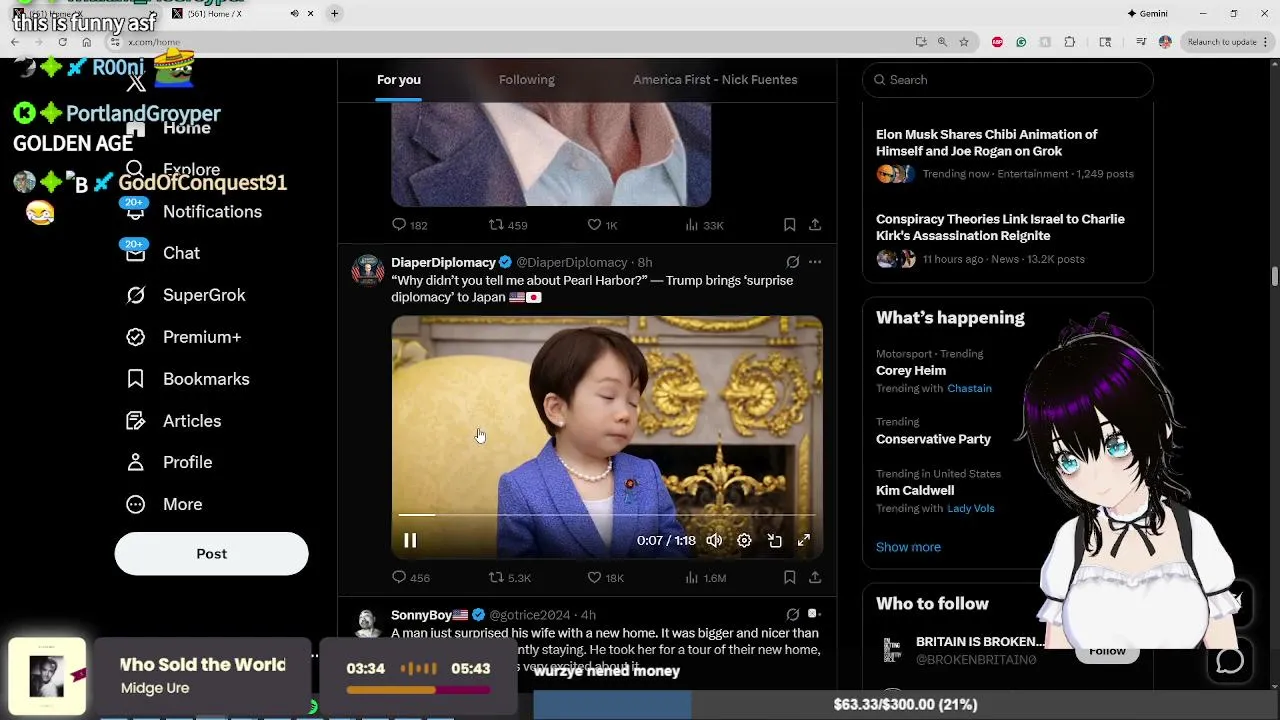Switch to the For you tab
The image size is (1280, 720).
[398, 80]
